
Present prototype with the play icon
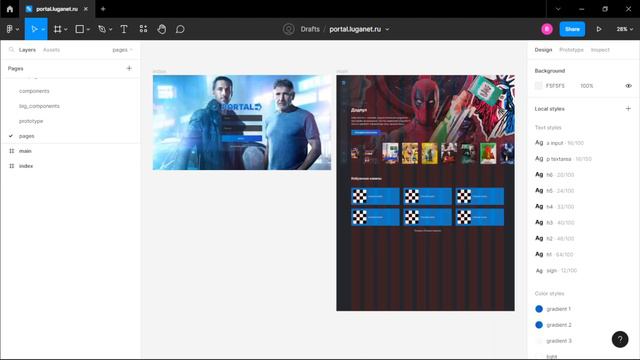[x=599, y=29]
